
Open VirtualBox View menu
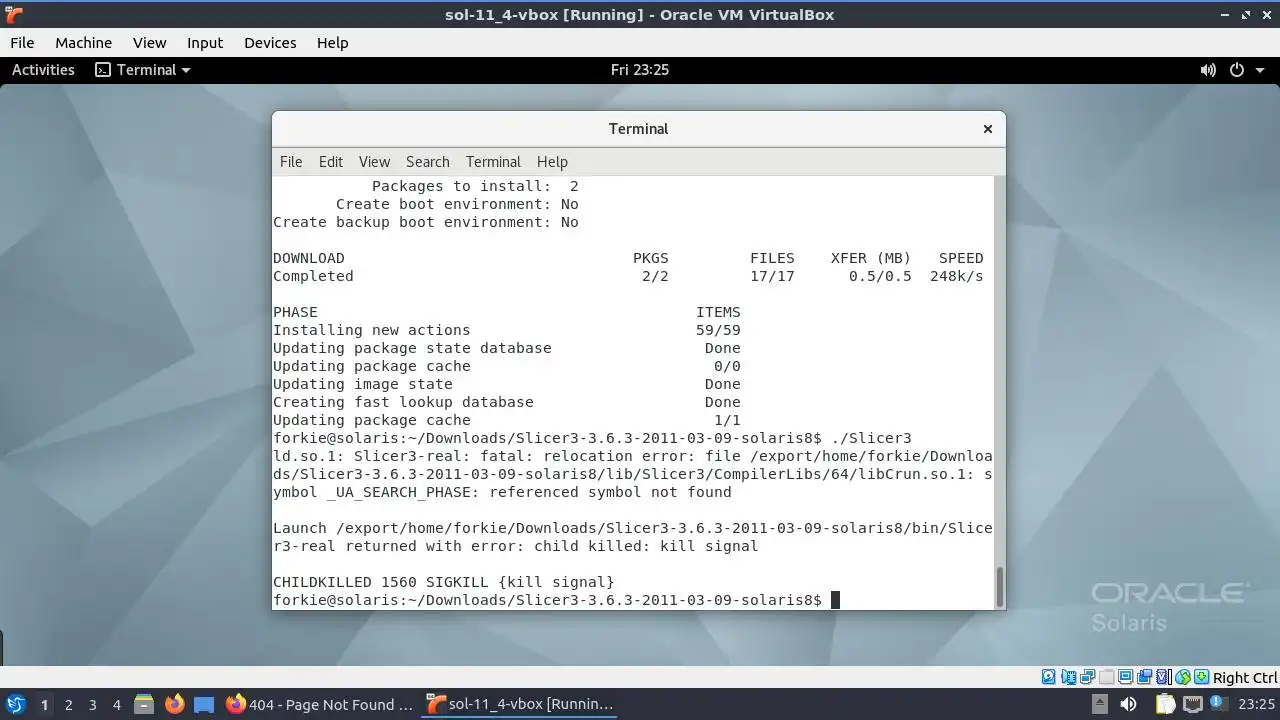point(149,43)
